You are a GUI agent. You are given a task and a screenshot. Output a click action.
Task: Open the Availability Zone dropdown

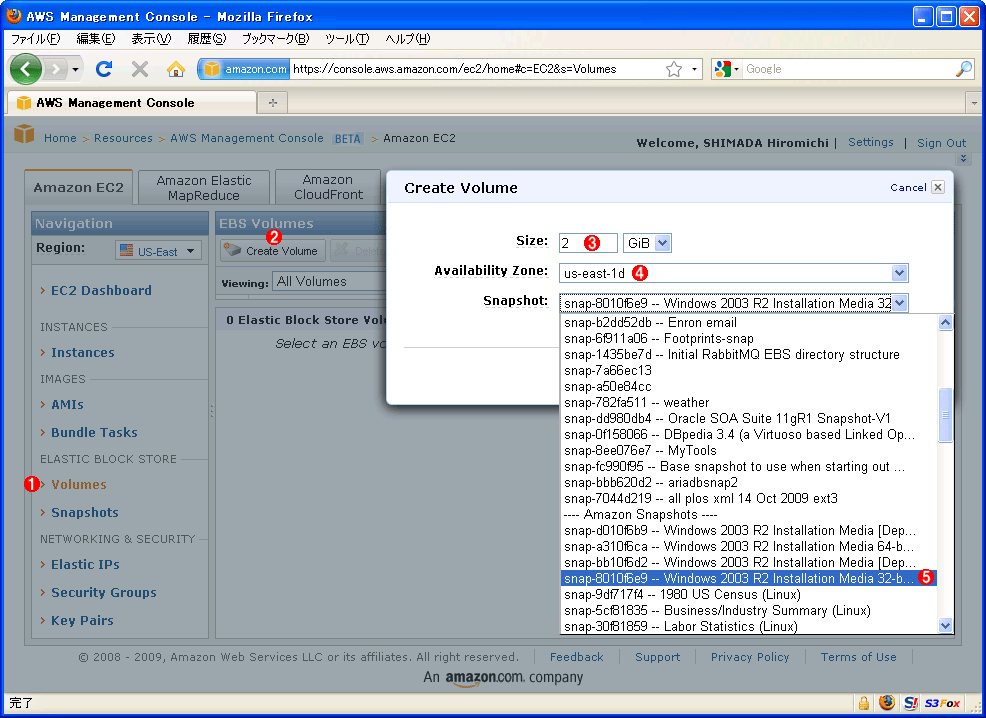click(x=899, y=273)
